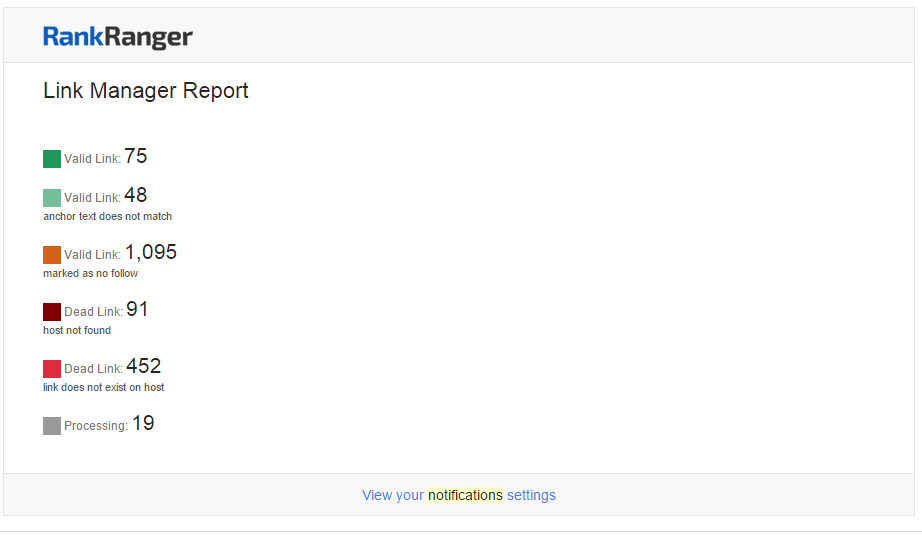The width and height of the screenshot is (922, 536).
Task: Click the valid link count 75
Action: [136, 156]
